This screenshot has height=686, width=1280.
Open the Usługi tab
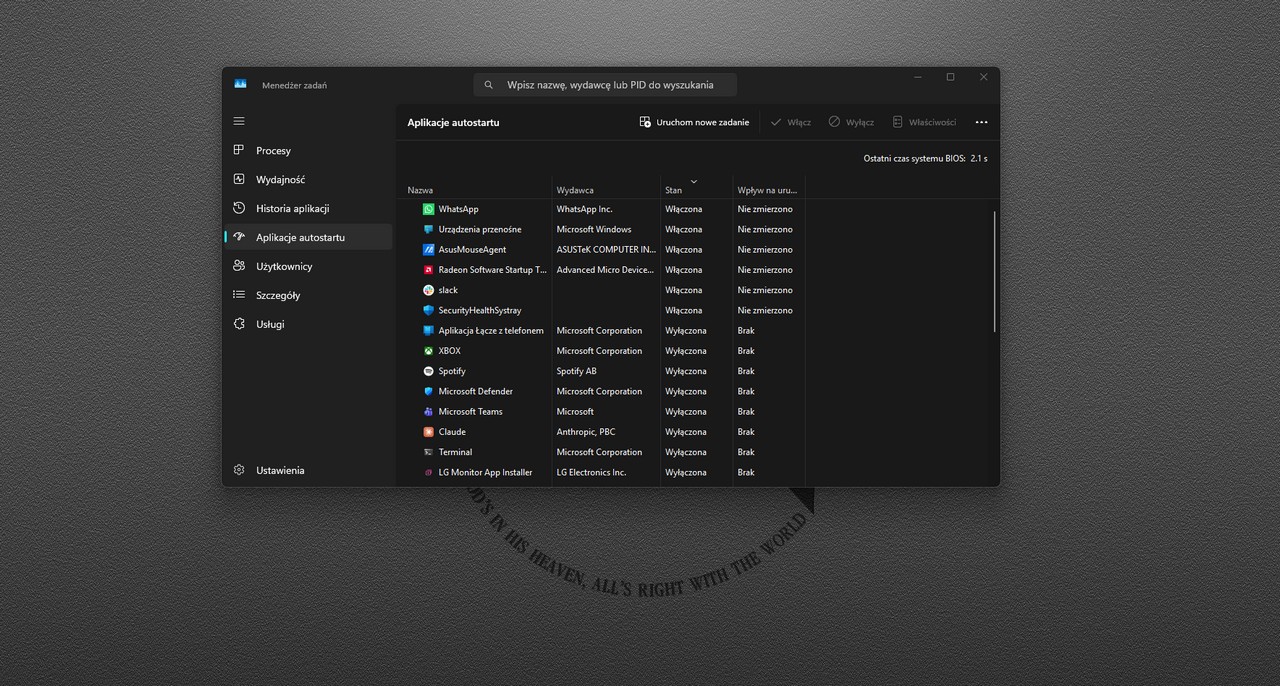(308, 324)
